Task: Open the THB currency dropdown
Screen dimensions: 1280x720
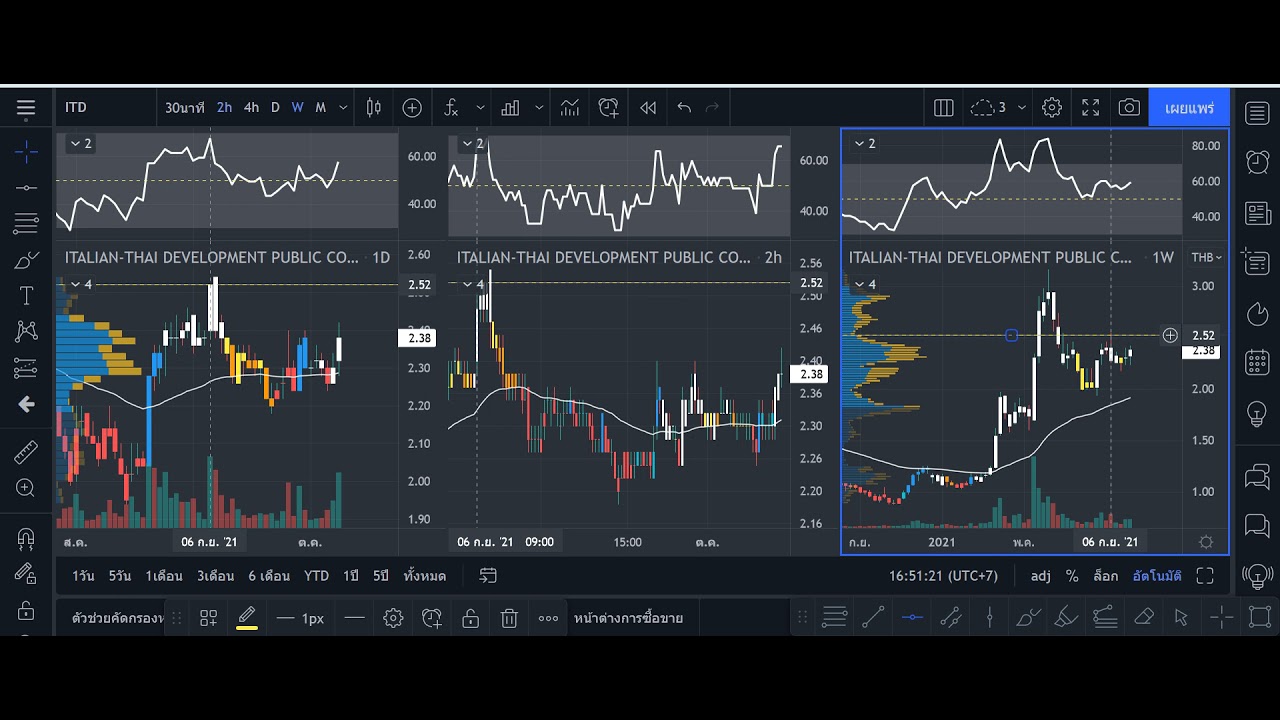Action: [x=1207, y=258]
